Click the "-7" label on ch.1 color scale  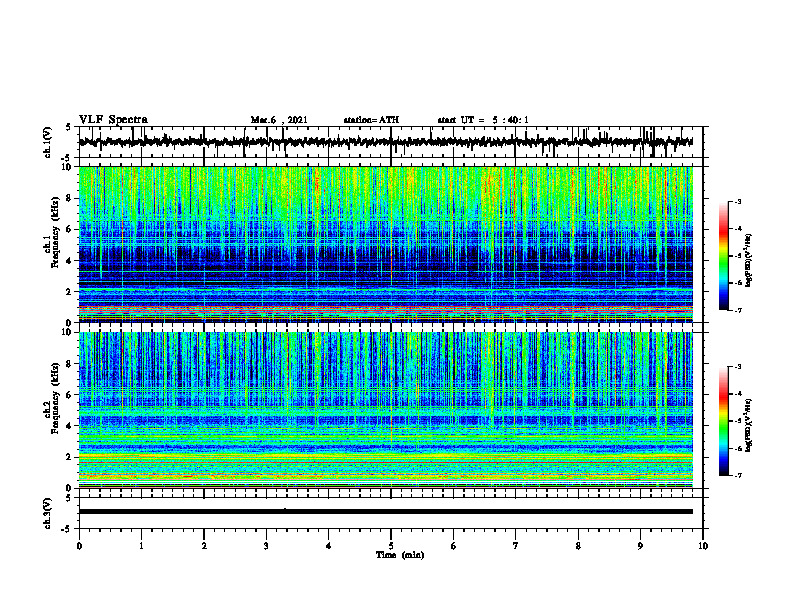click(738, 310)
